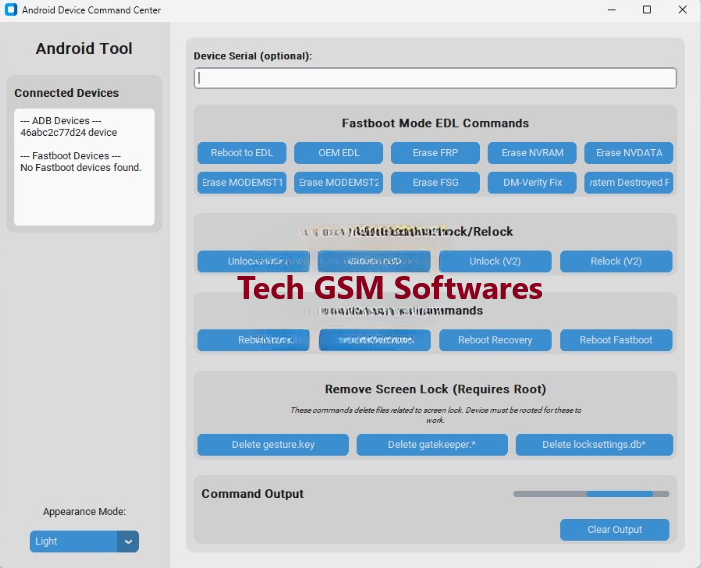Maximize the Android Device Command Center window

647,10
